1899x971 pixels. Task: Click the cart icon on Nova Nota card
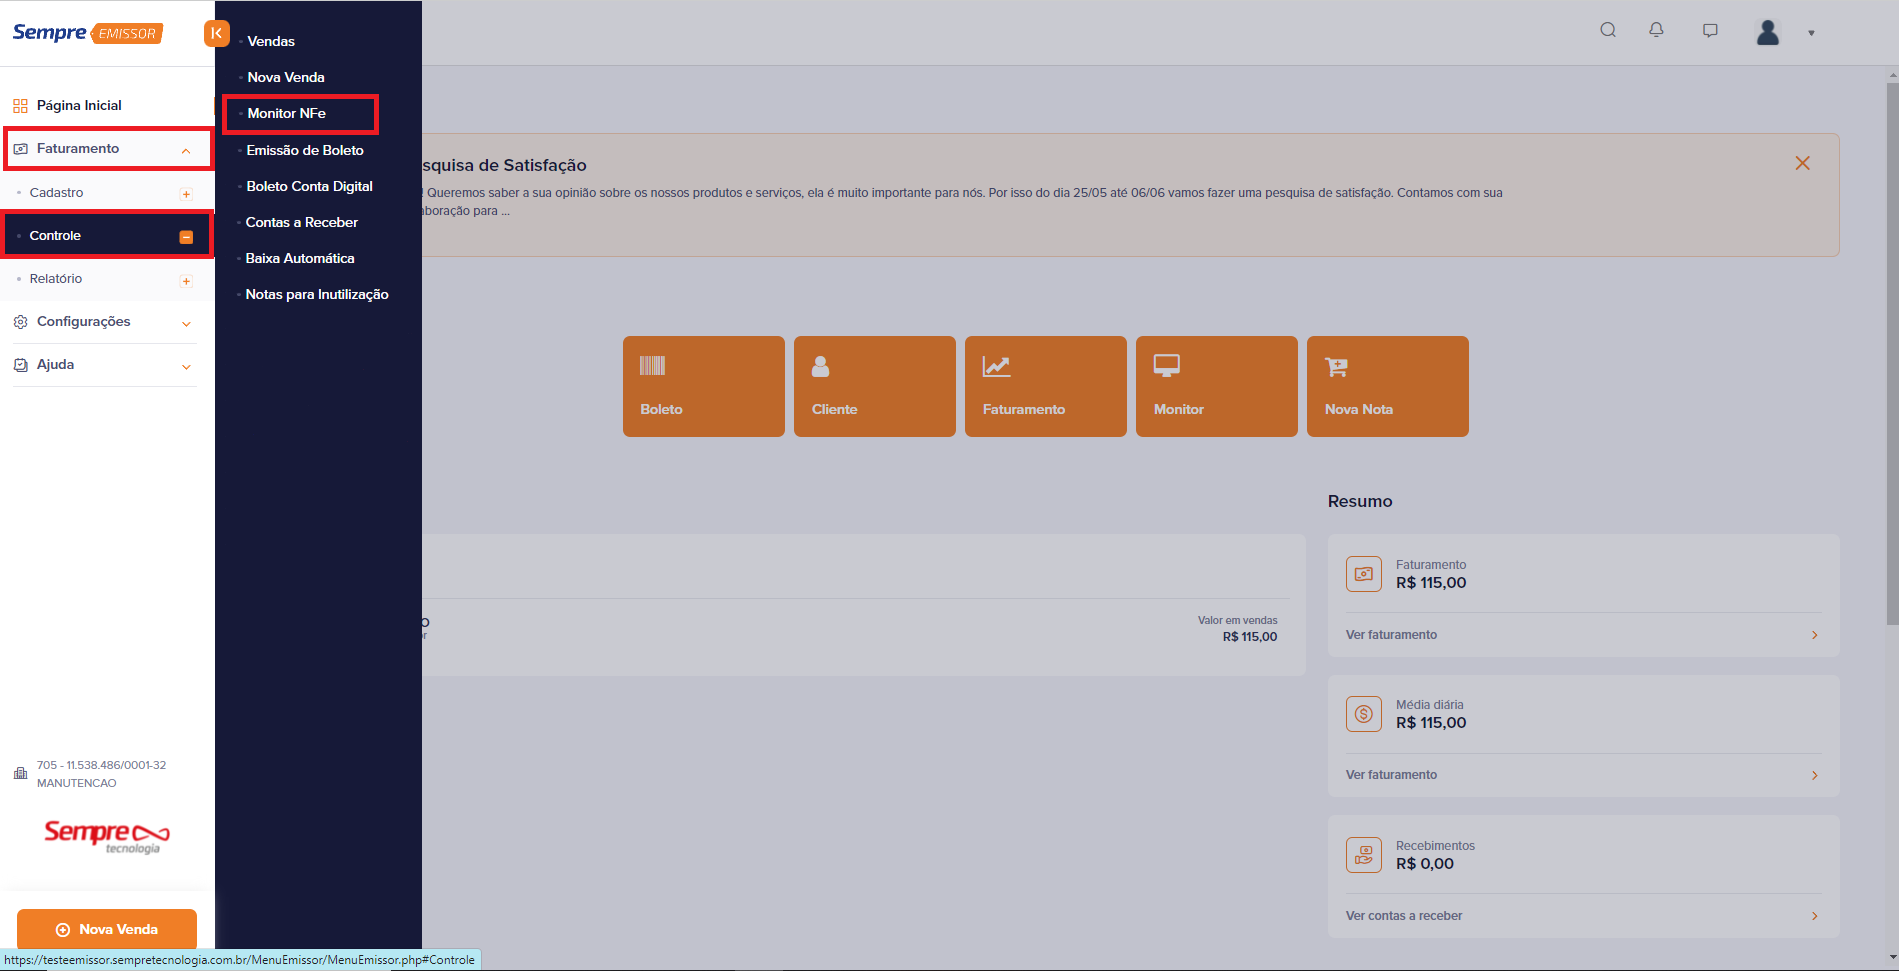pos(1336,366)
